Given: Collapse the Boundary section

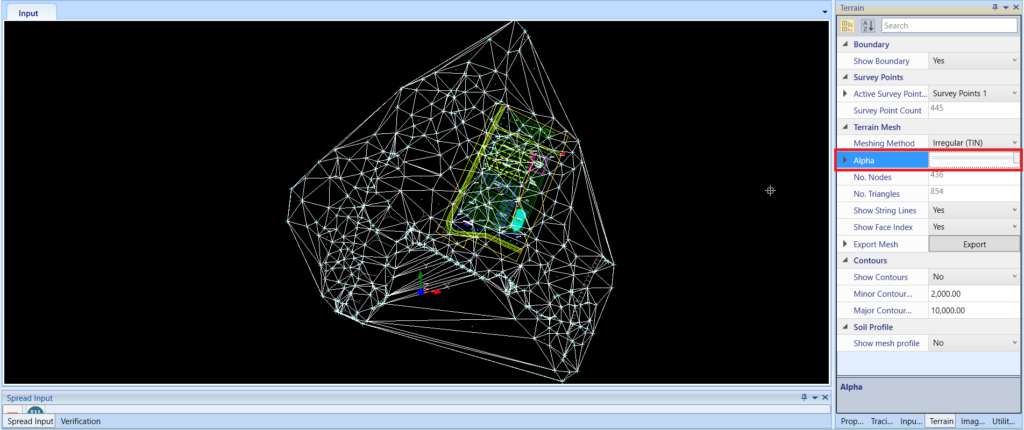Looking at the screenshot, I should pyautogui.click(x=846, y=44).
